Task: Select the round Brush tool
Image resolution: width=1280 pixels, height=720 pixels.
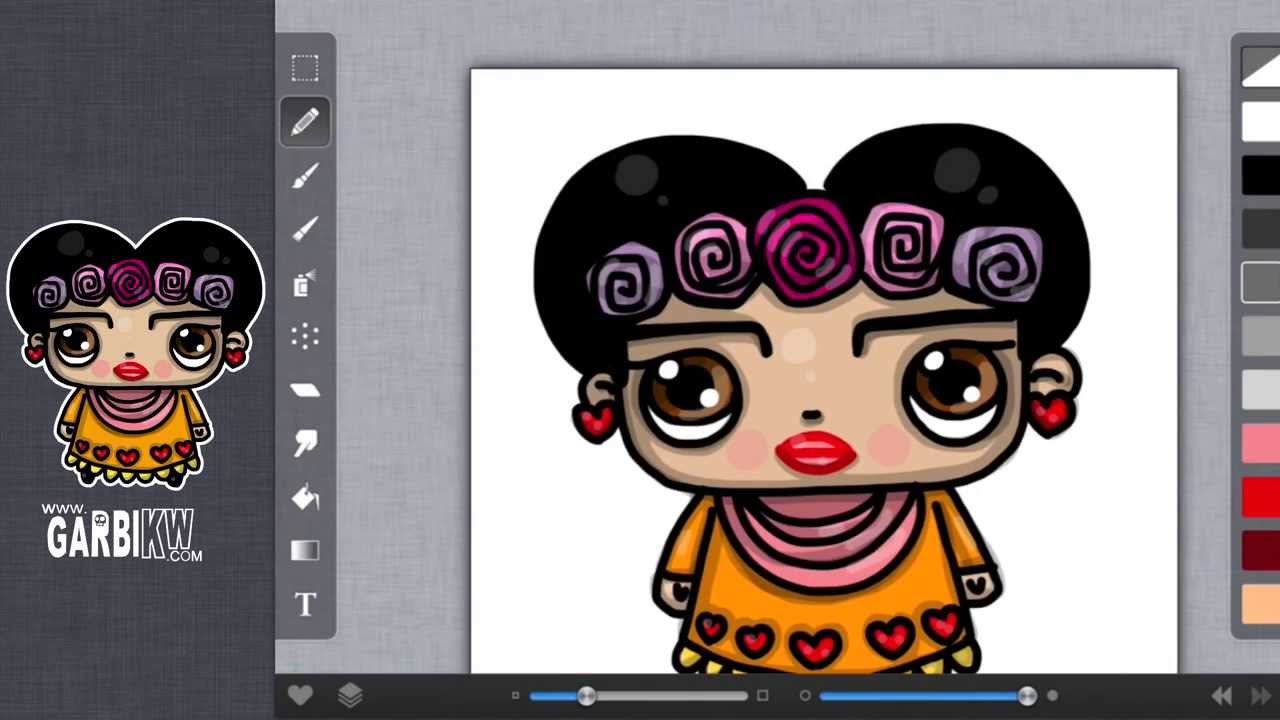Action: [305, 176]
